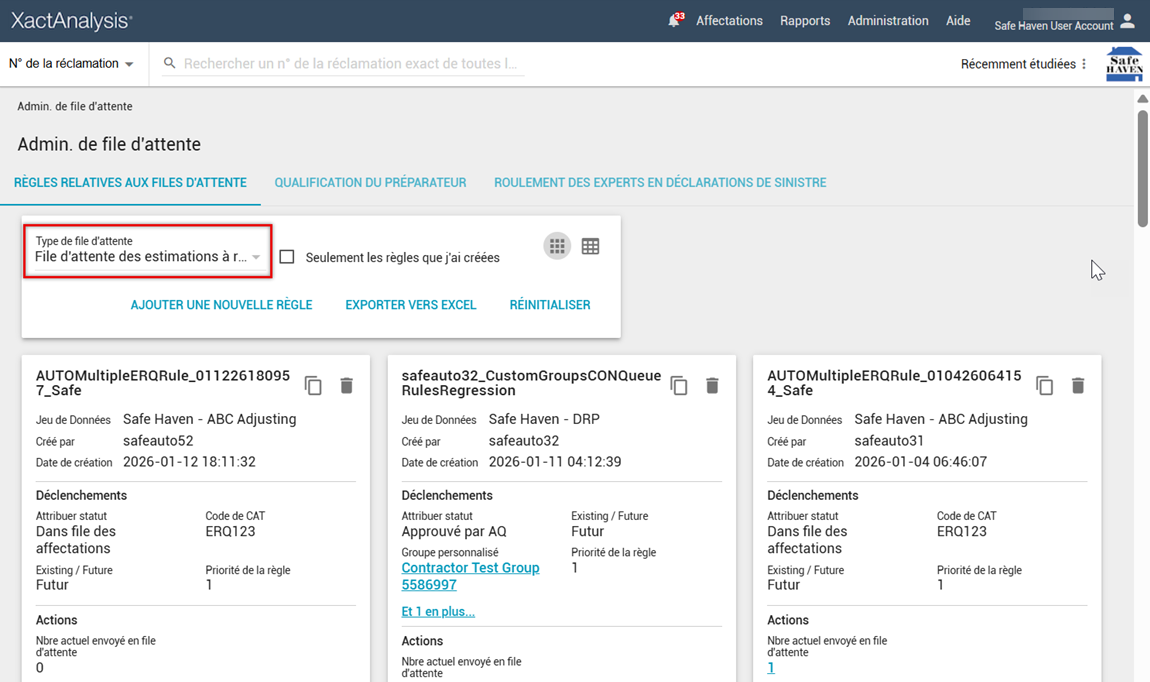Open the N° de la réclamation dropdown

click(x=71, y=64)
